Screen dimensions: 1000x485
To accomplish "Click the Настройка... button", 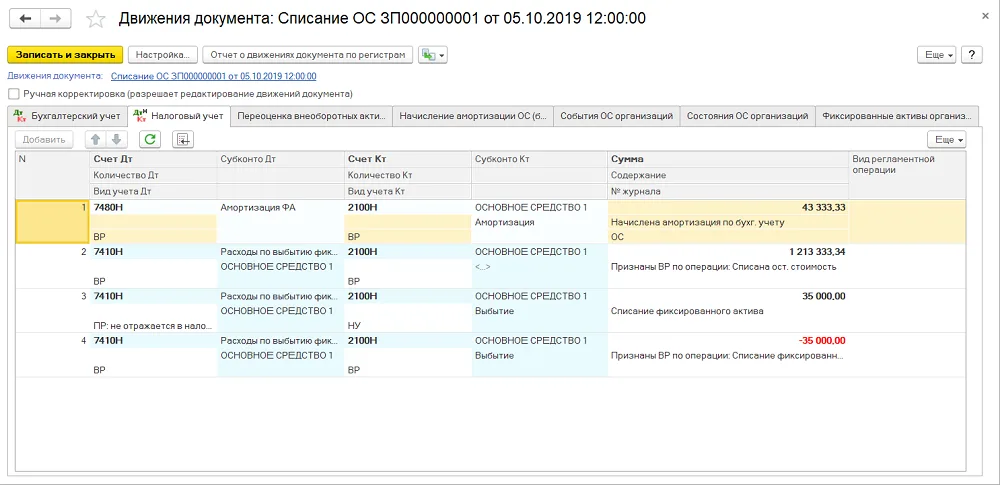I will click(x=163, y=55).
